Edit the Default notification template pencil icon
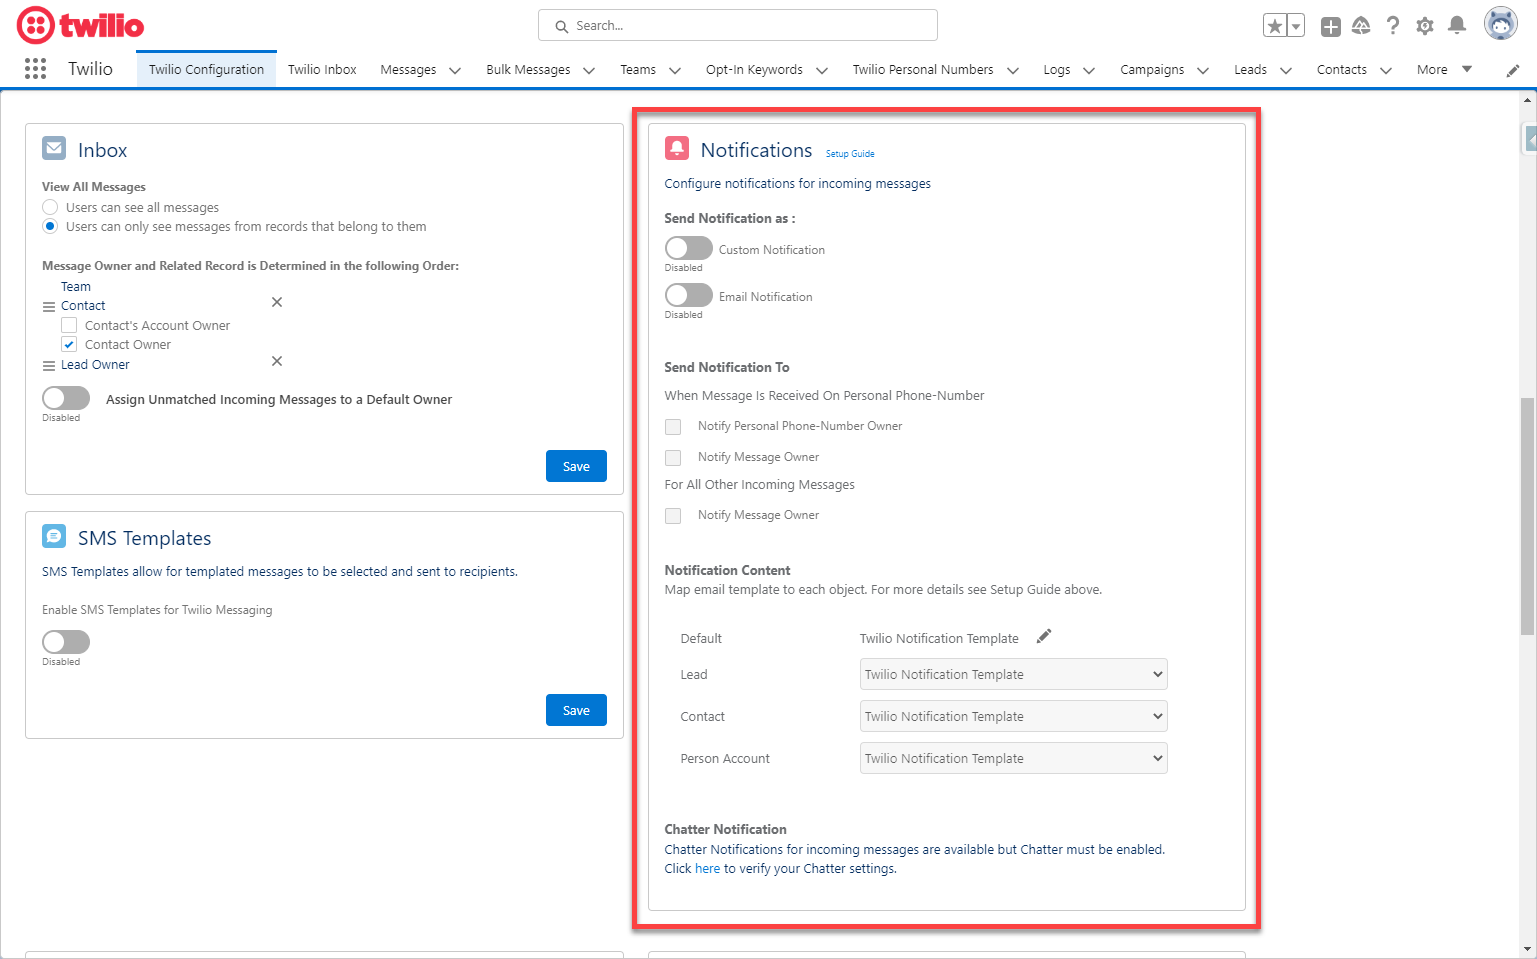The image size is (1537, 959). tap(1044, 636)
